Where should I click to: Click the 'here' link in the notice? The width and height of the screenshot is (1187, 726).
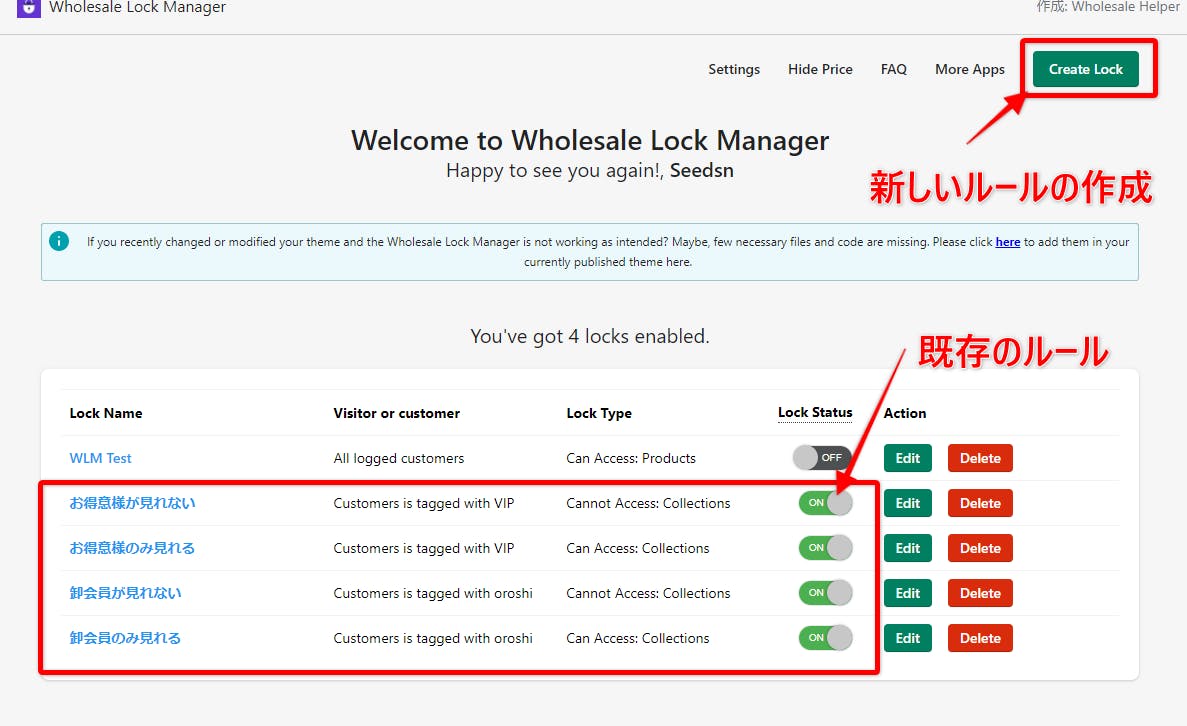tap(1008, 241)
